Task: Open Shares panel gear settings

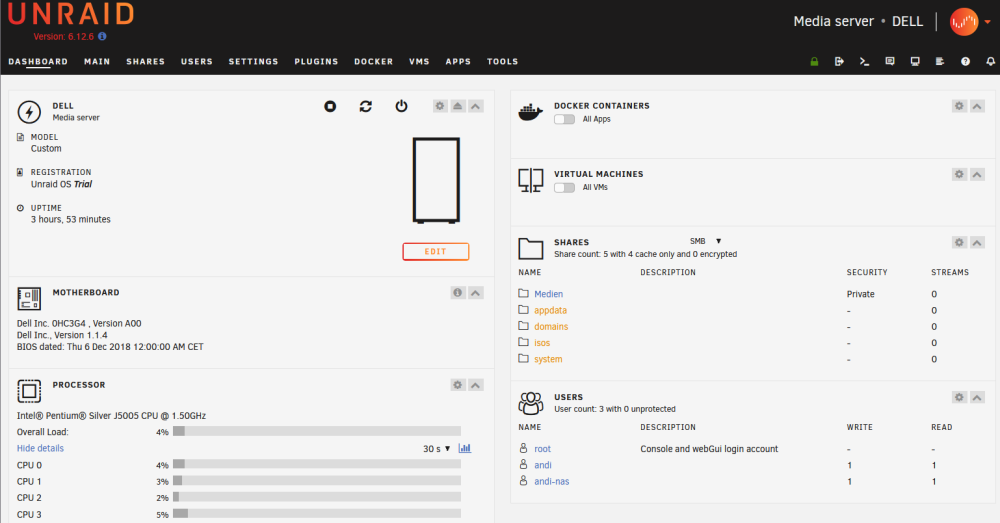Action: click(959, 242)
